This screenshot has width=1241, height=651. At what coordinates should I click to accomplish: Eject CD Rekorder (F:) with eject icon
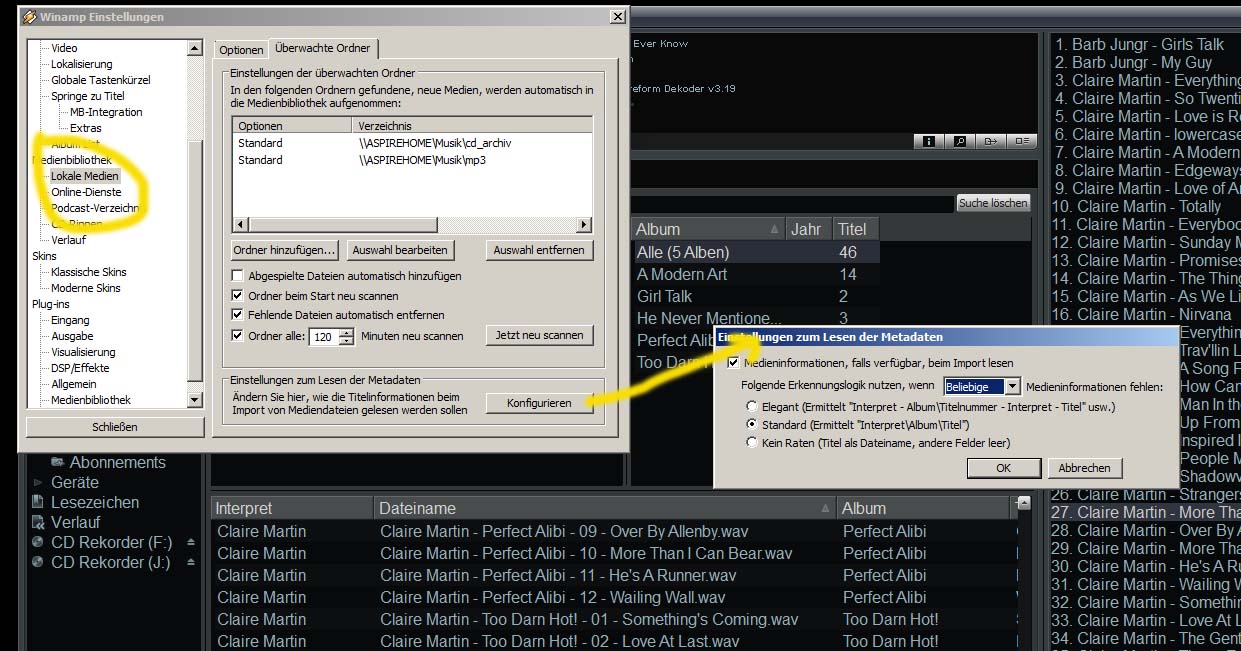coord(191,543)
